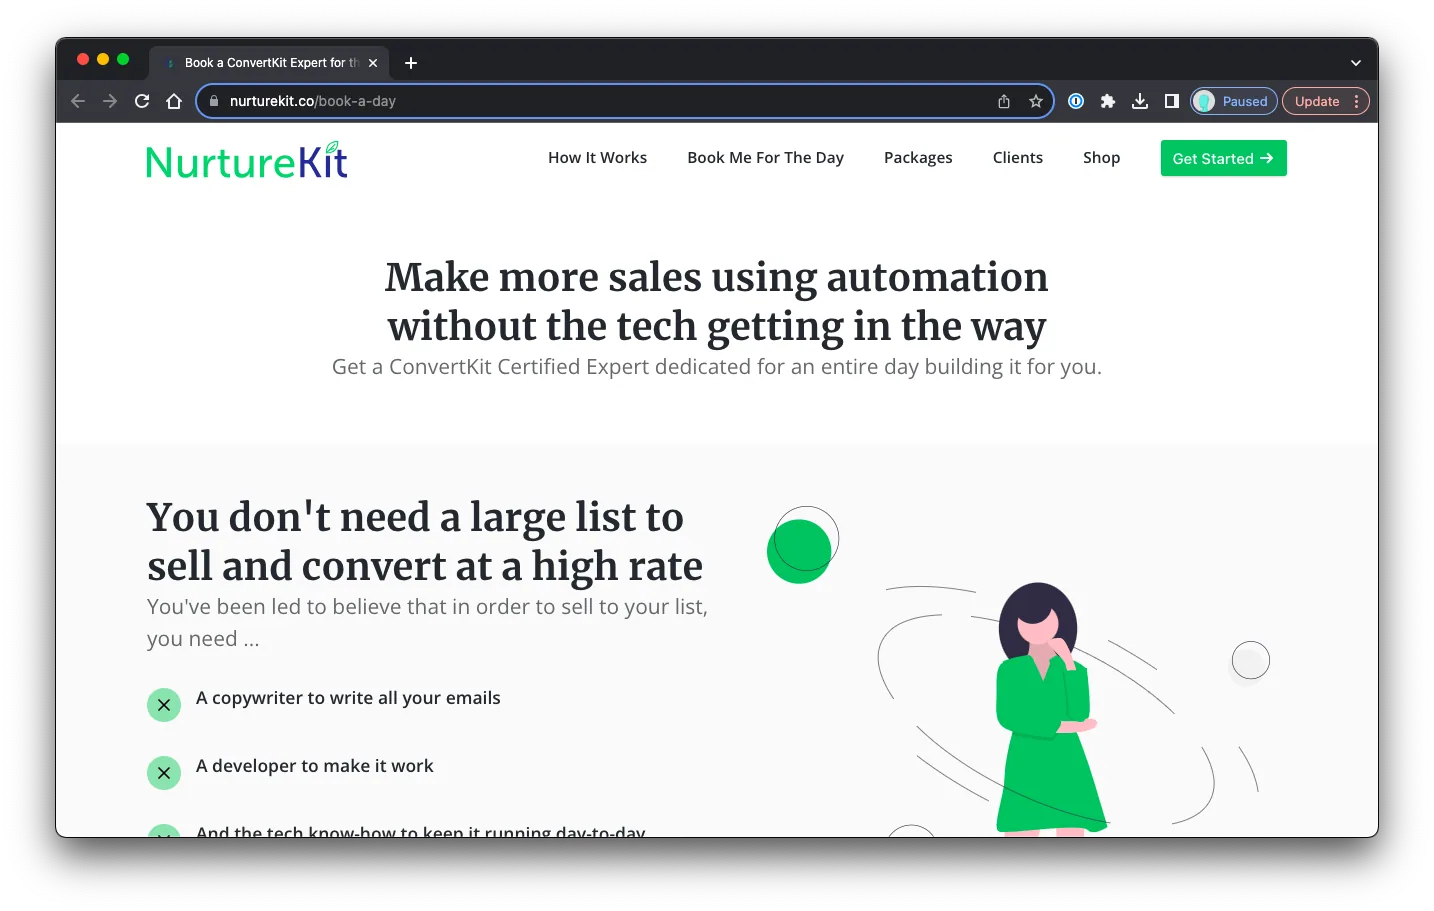Click the NurtureKit logo
This screenshot has width=1434, height=911.
tap(247, 160)
